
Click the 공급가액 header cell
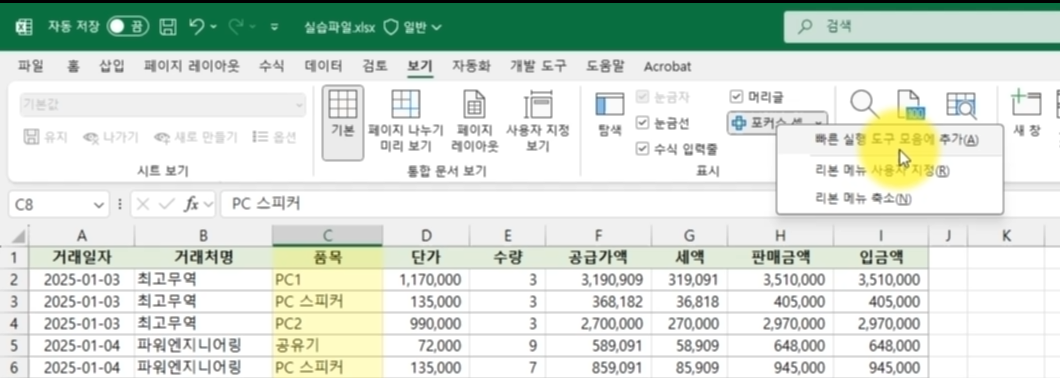pos(597,257)
